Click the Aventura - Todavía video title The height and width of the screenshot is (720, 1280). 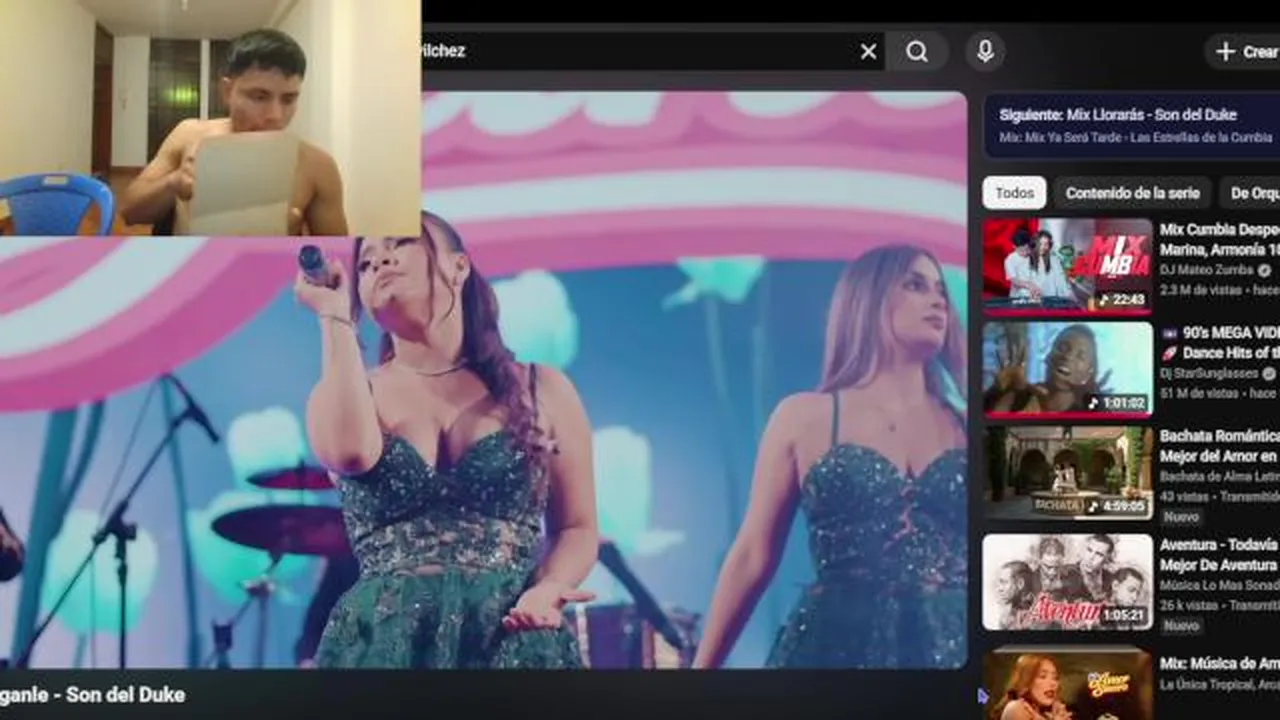pos(1219,555)
